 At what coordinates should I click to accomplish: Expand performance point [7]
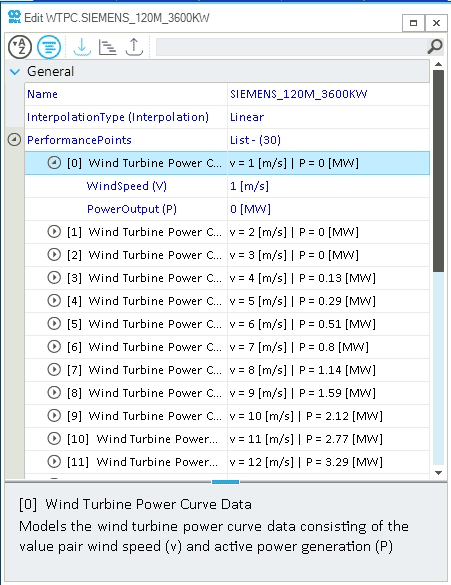click(x=54, y=370)
